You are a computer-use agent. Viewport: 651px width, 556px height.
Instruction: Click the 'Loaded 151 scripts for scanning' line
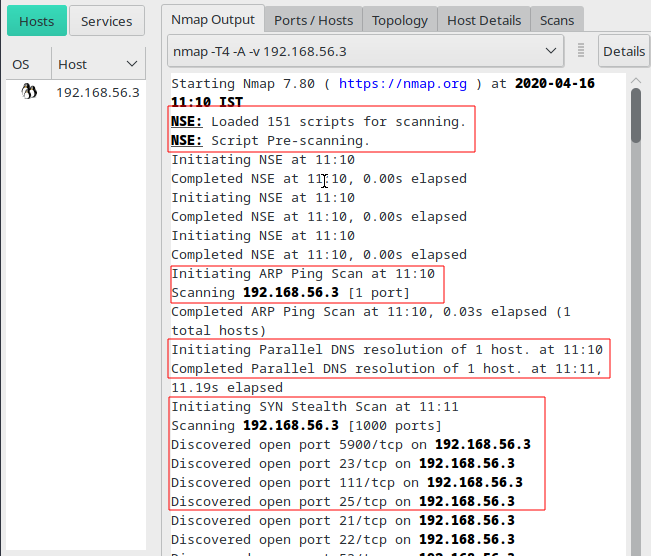coord(318,122)
